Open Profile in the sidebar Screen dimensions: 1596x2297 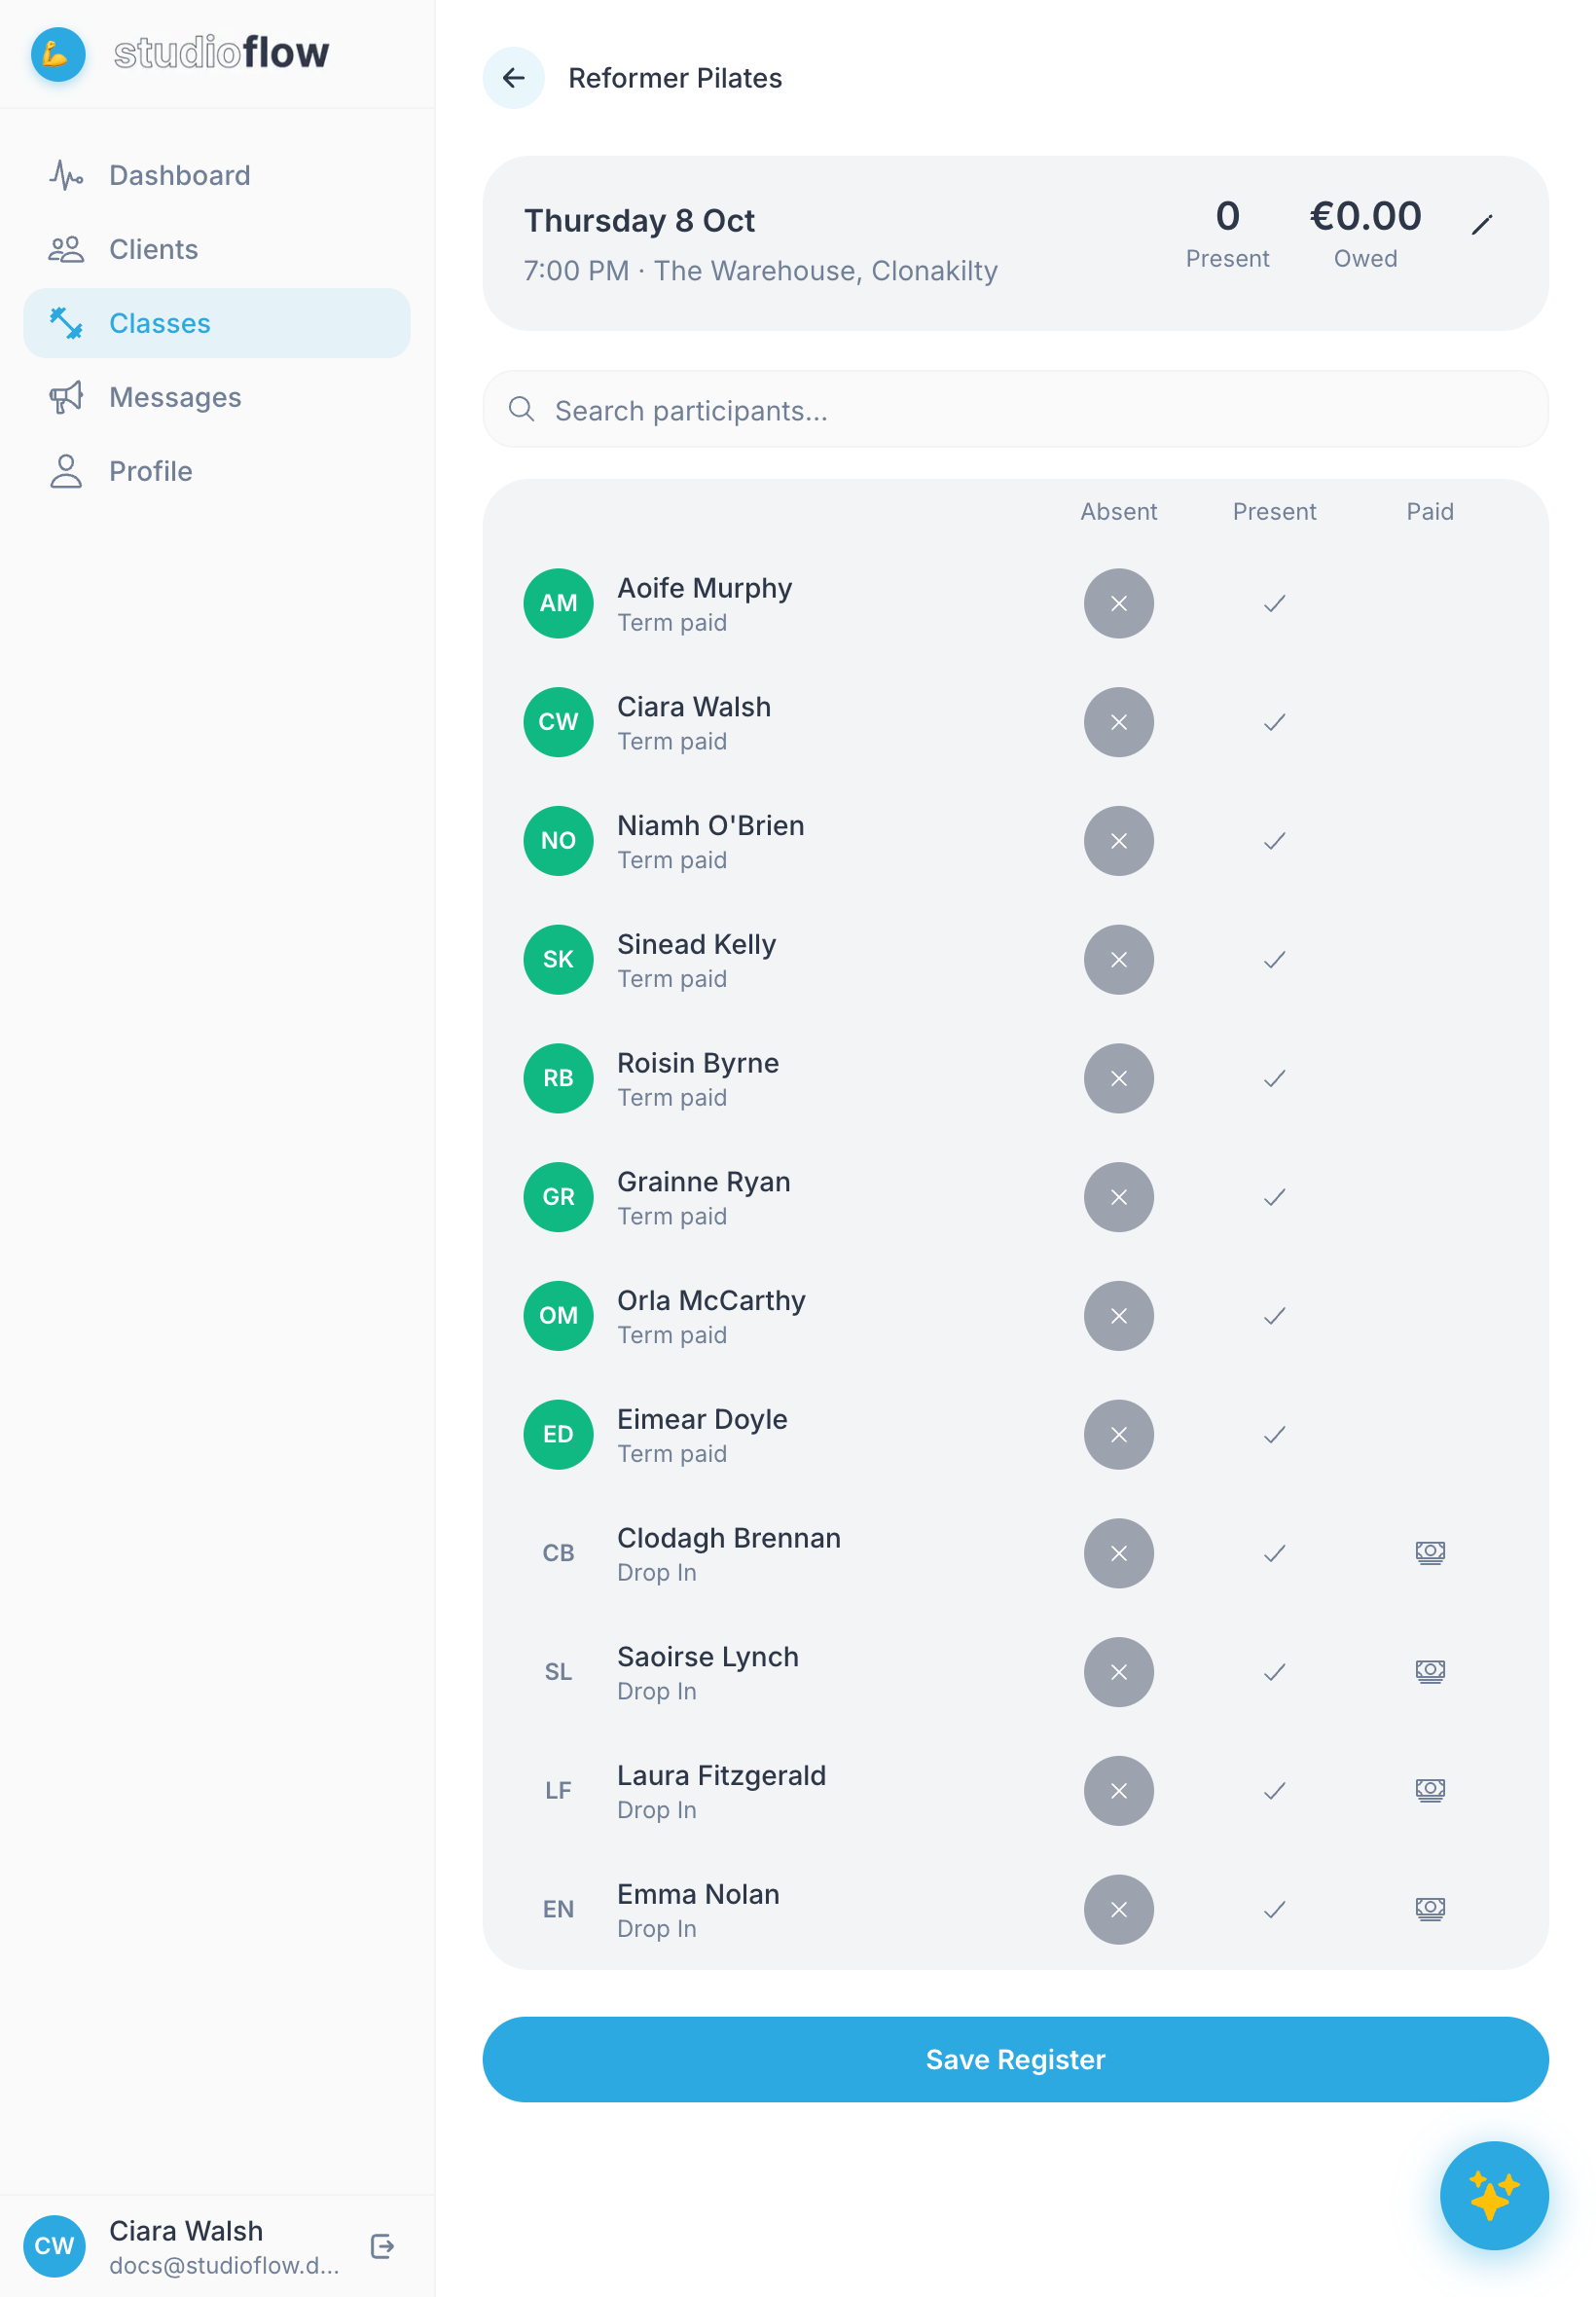[x=216, y=471]
